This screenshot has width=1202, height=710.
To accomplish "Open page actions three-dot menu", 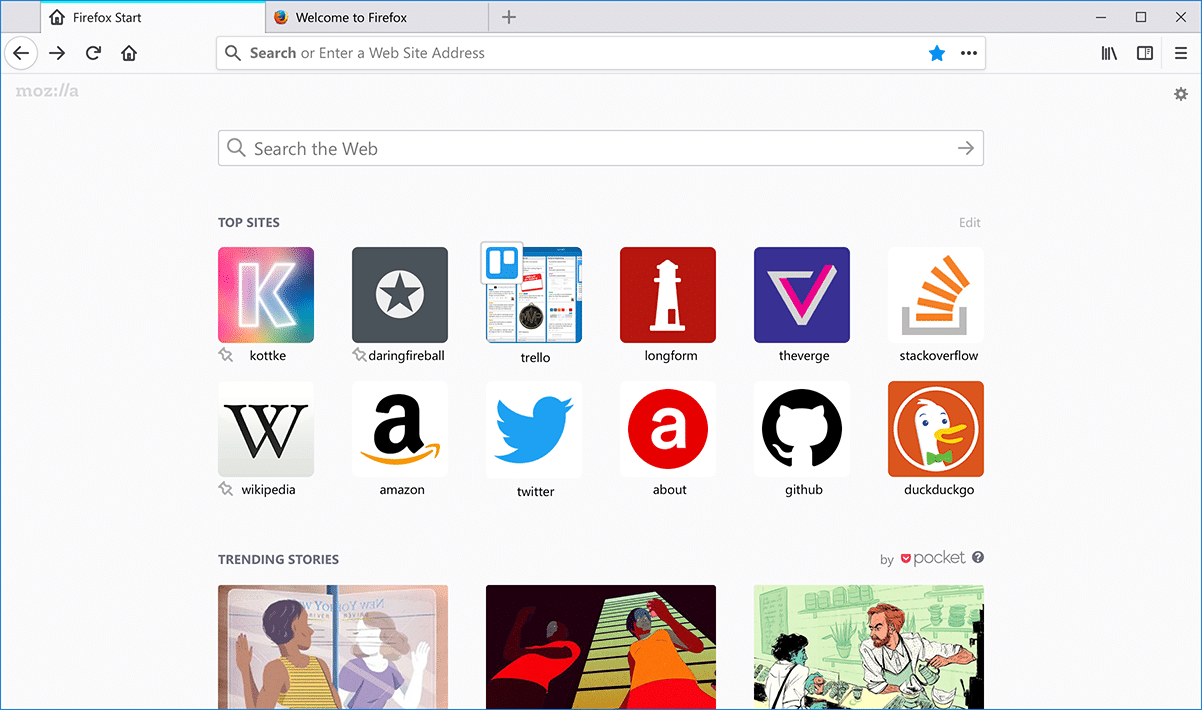I will point(969,53).
